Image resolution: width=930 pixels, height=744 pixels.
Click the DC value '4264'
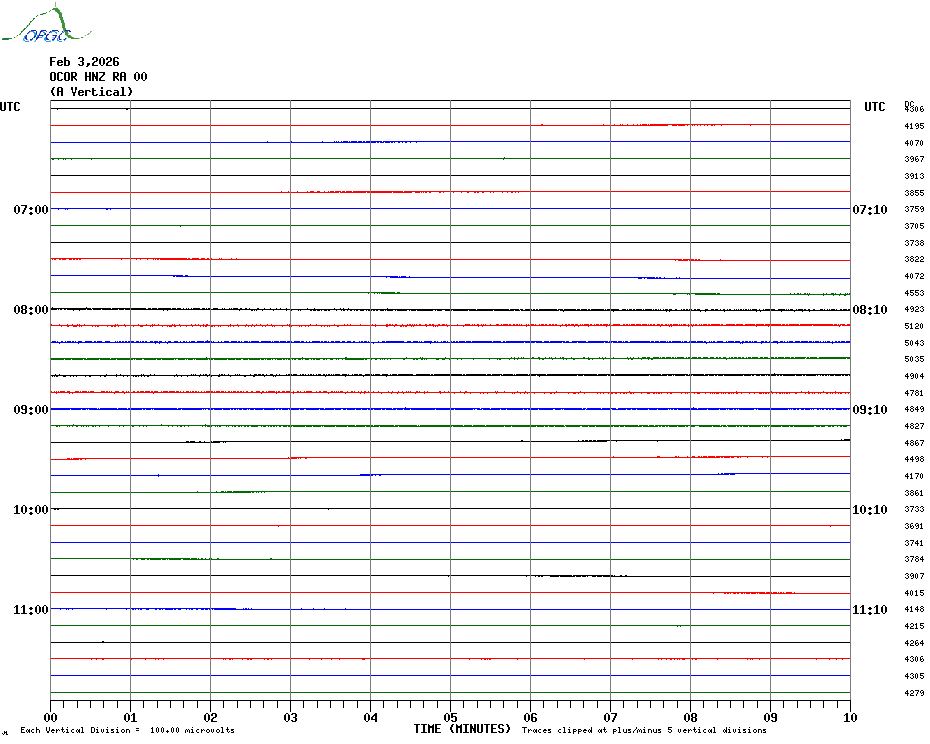coord(914,643)
